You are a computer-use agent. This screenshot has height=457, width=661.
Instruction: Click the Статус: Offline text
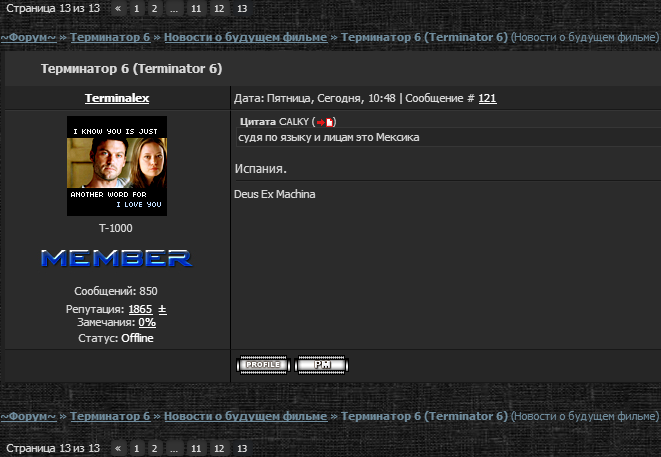tap(116, 339)
